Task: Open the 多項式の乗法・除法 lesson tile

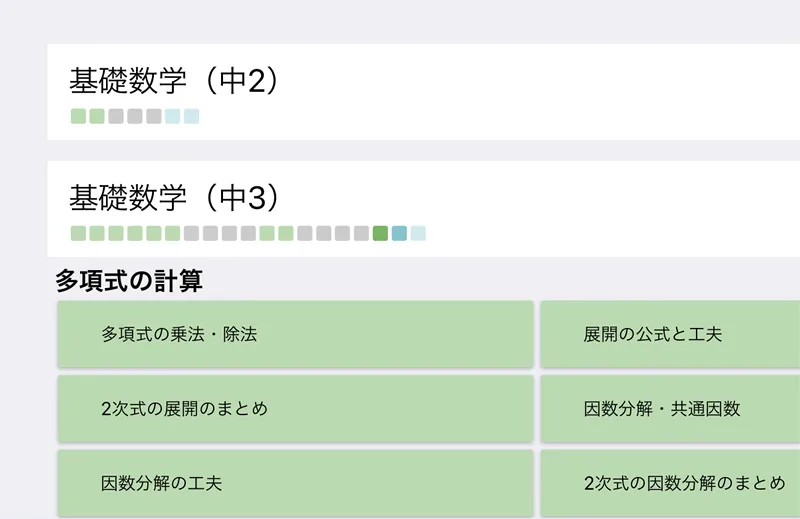Action: [x=295, y=334]
